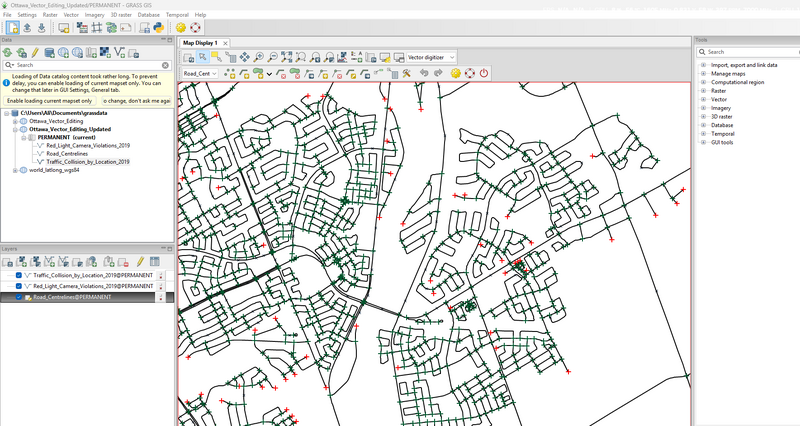Expand Import, export and link data
This screenshot has height=426, width=800.
[703, 65]
